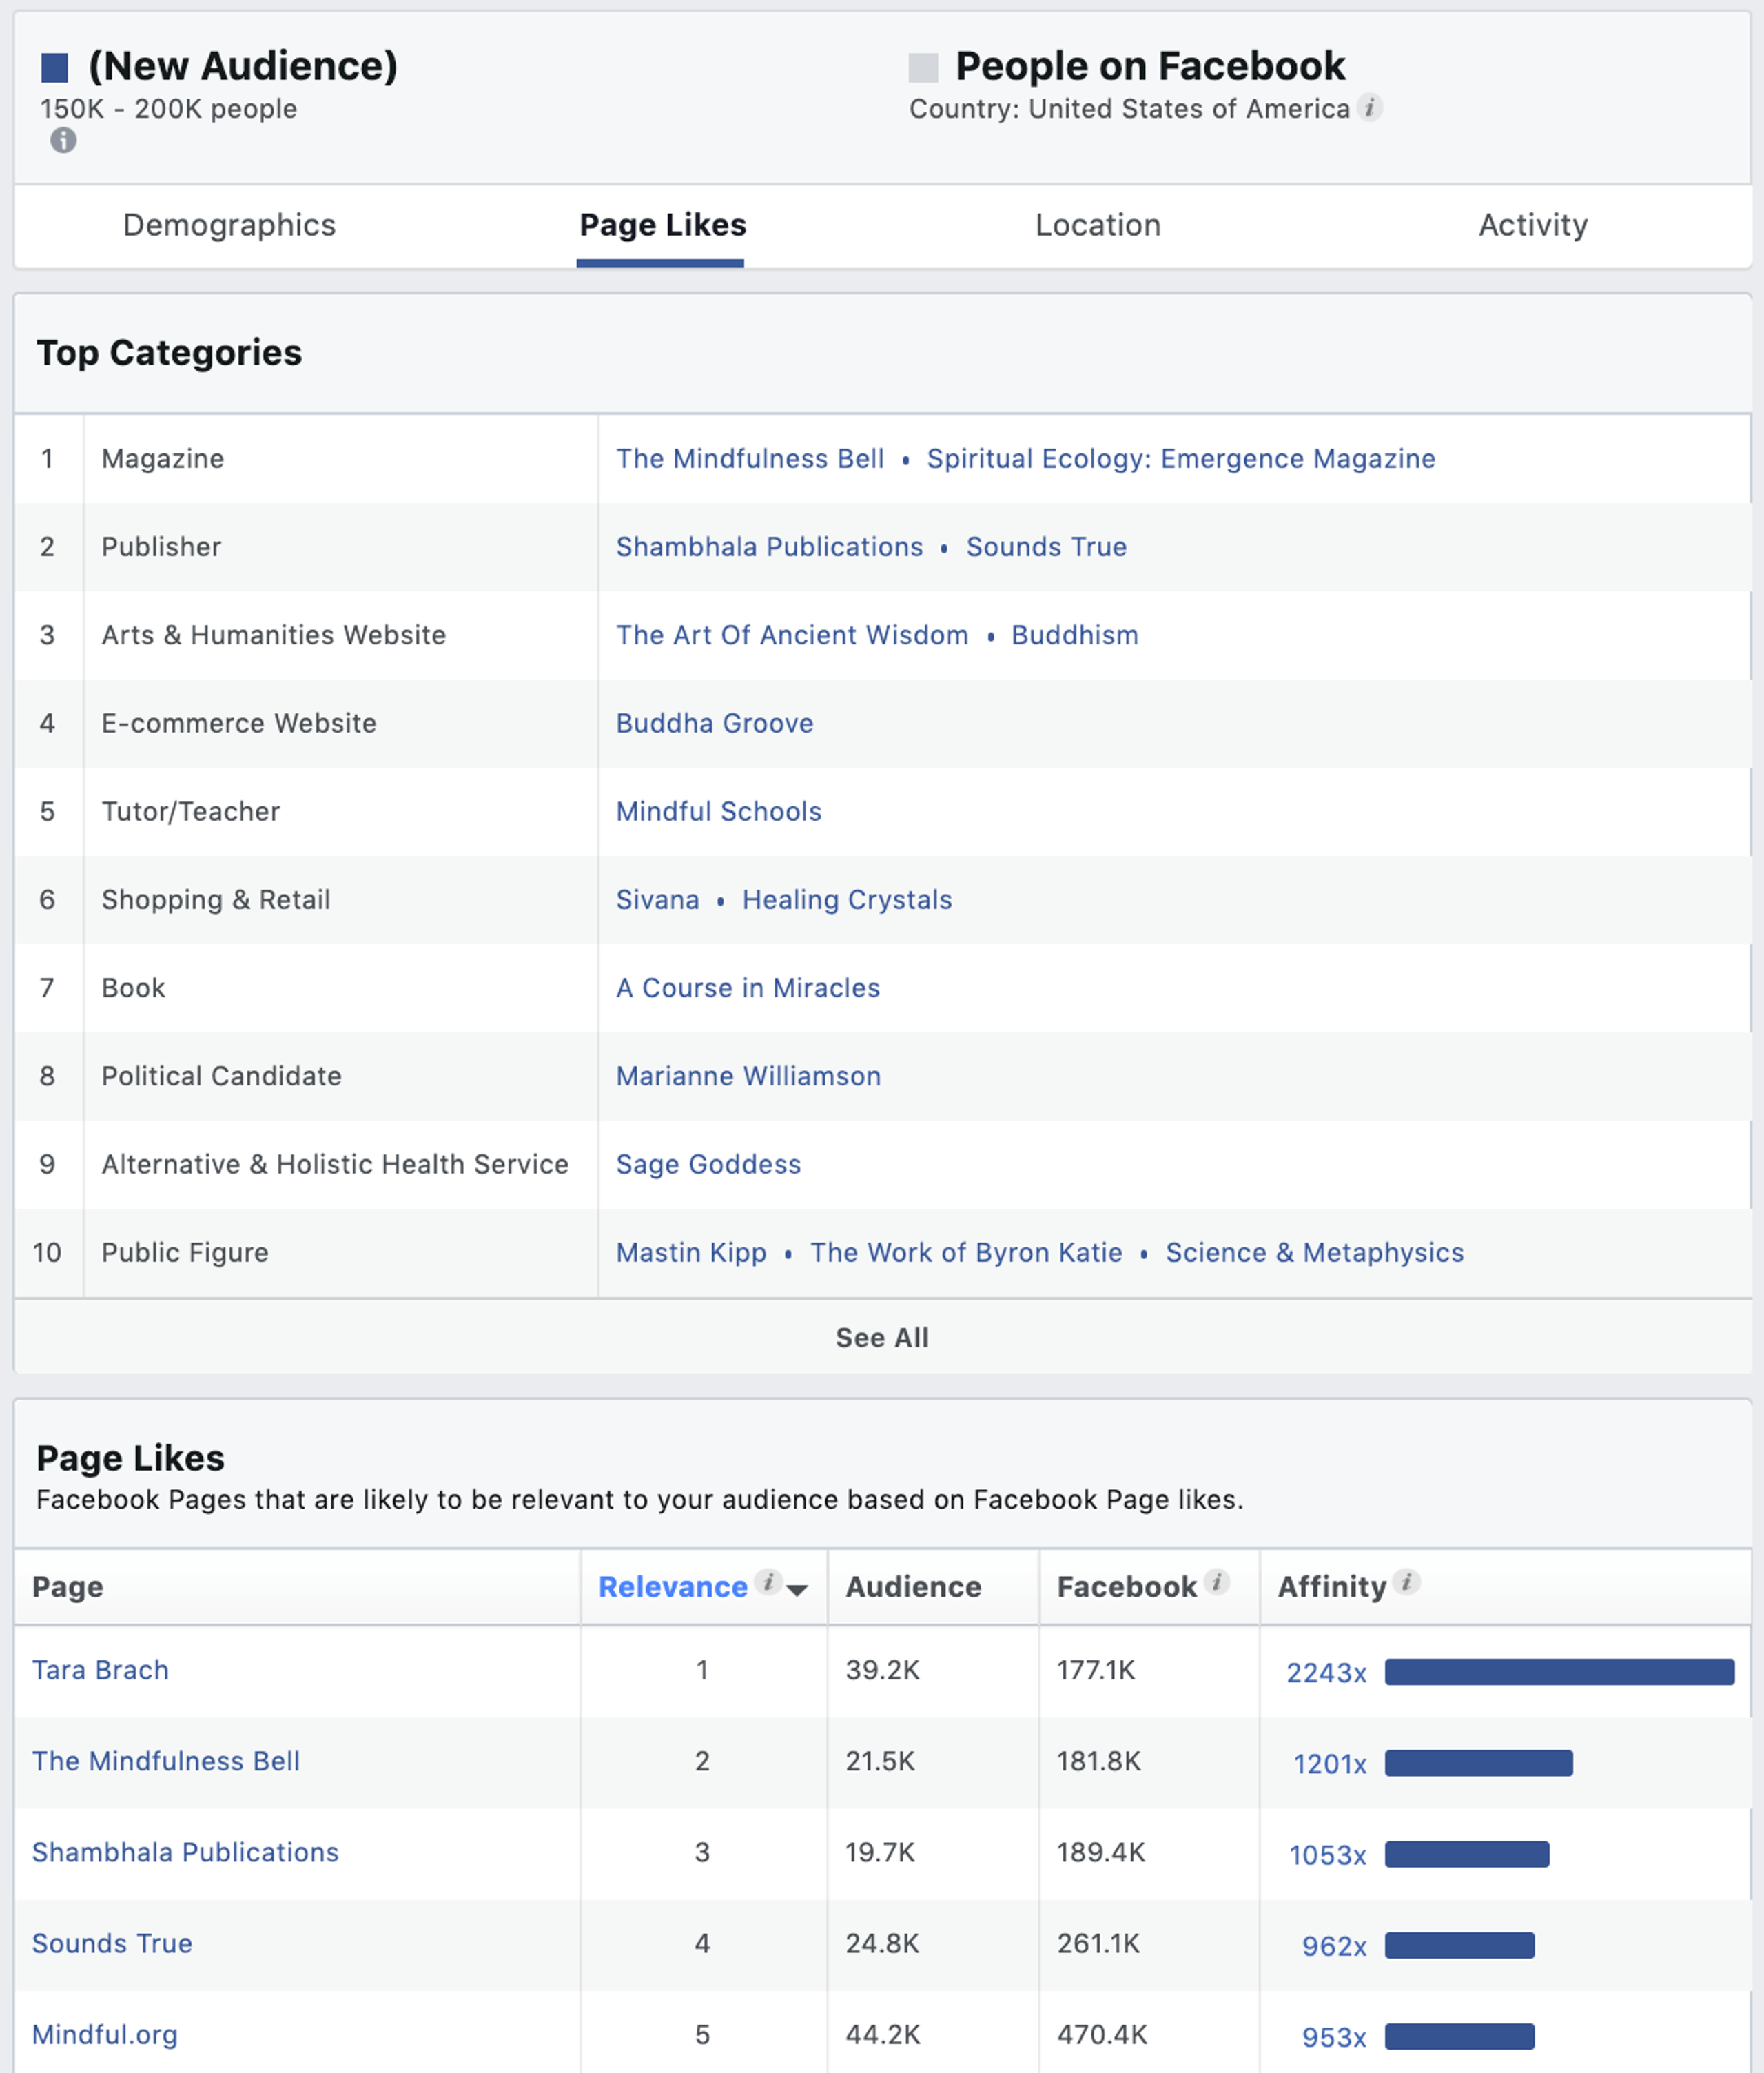The image size is (1764, 2073).
Task: Click info icon beside Facebook column header
Action: pos(1217,1581)
